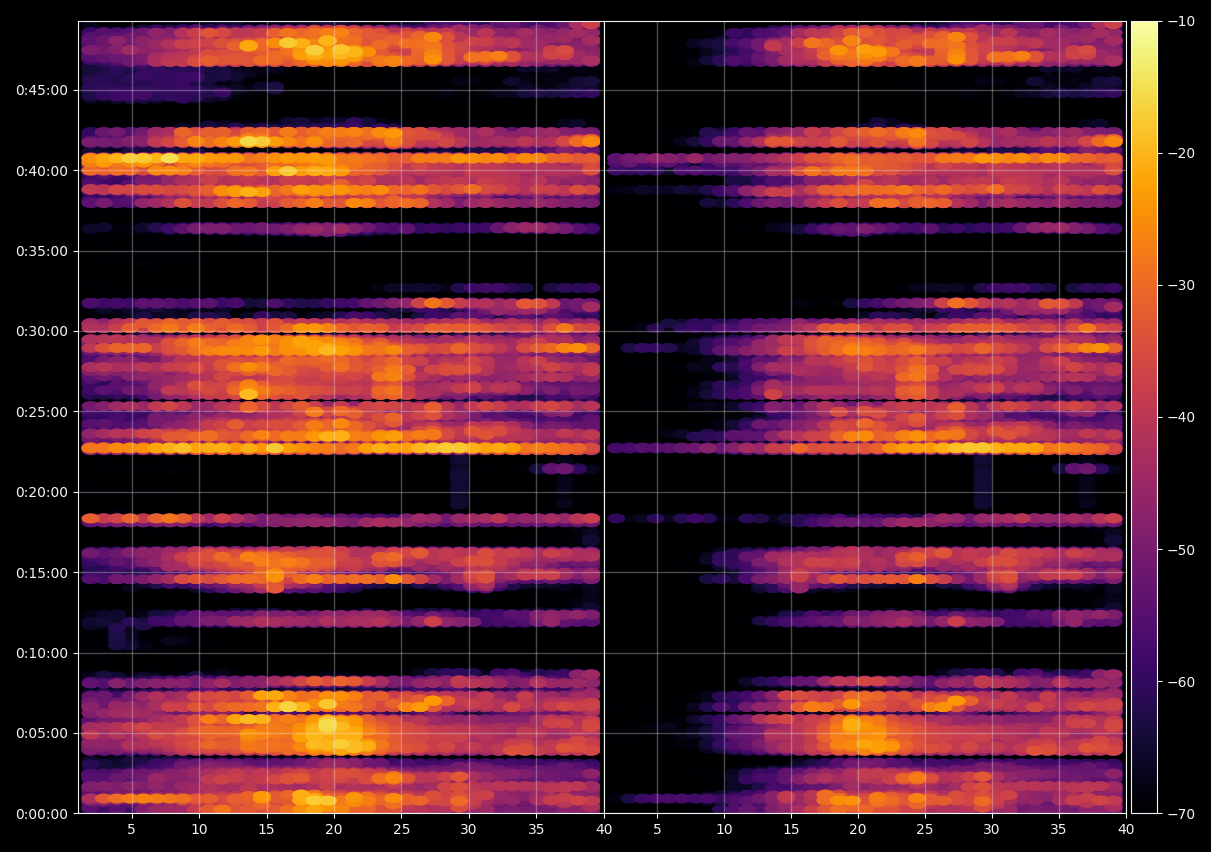This screenshot has height=852, width=1211.
Task: Click the −60 colorbar tick label
Action: 1180,682
